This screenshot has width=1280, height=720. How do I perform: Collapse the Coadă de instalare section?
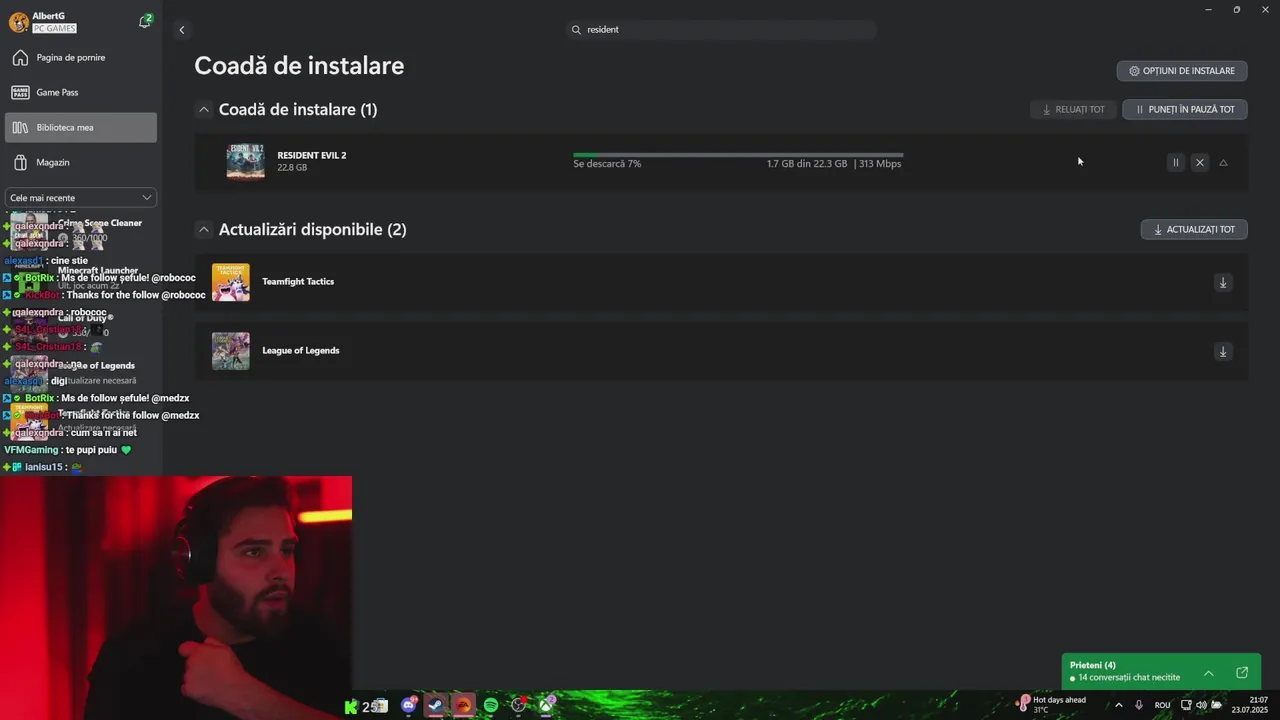tap(204, 110)
